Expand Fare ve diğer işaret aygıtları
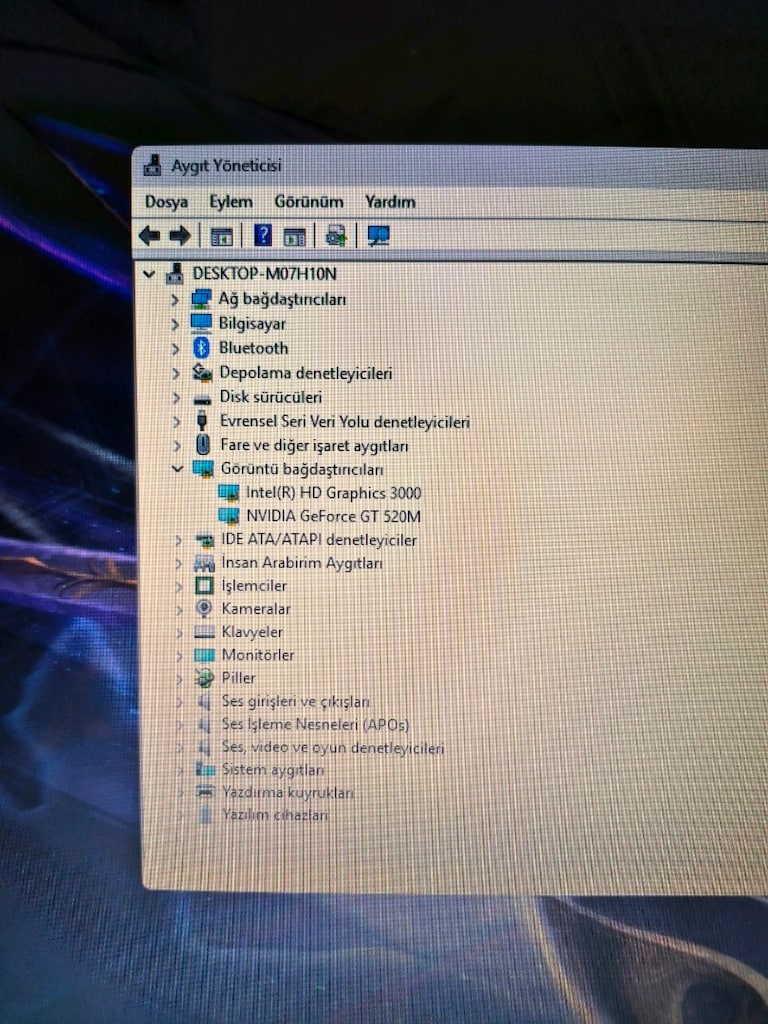768x1024 pixels. click(x=176, y=446)
